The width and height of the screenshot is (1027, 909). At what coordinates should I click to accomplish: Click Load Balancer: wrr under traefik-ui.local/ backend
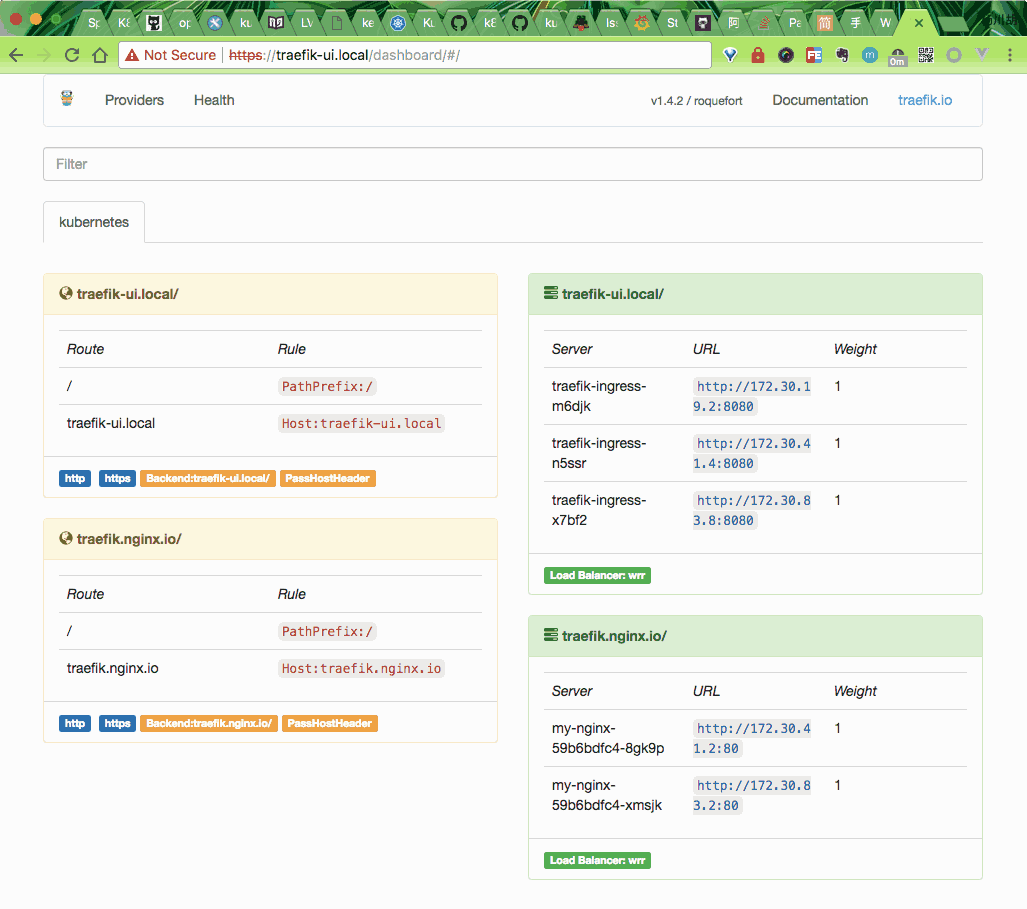tap(597, 575)
